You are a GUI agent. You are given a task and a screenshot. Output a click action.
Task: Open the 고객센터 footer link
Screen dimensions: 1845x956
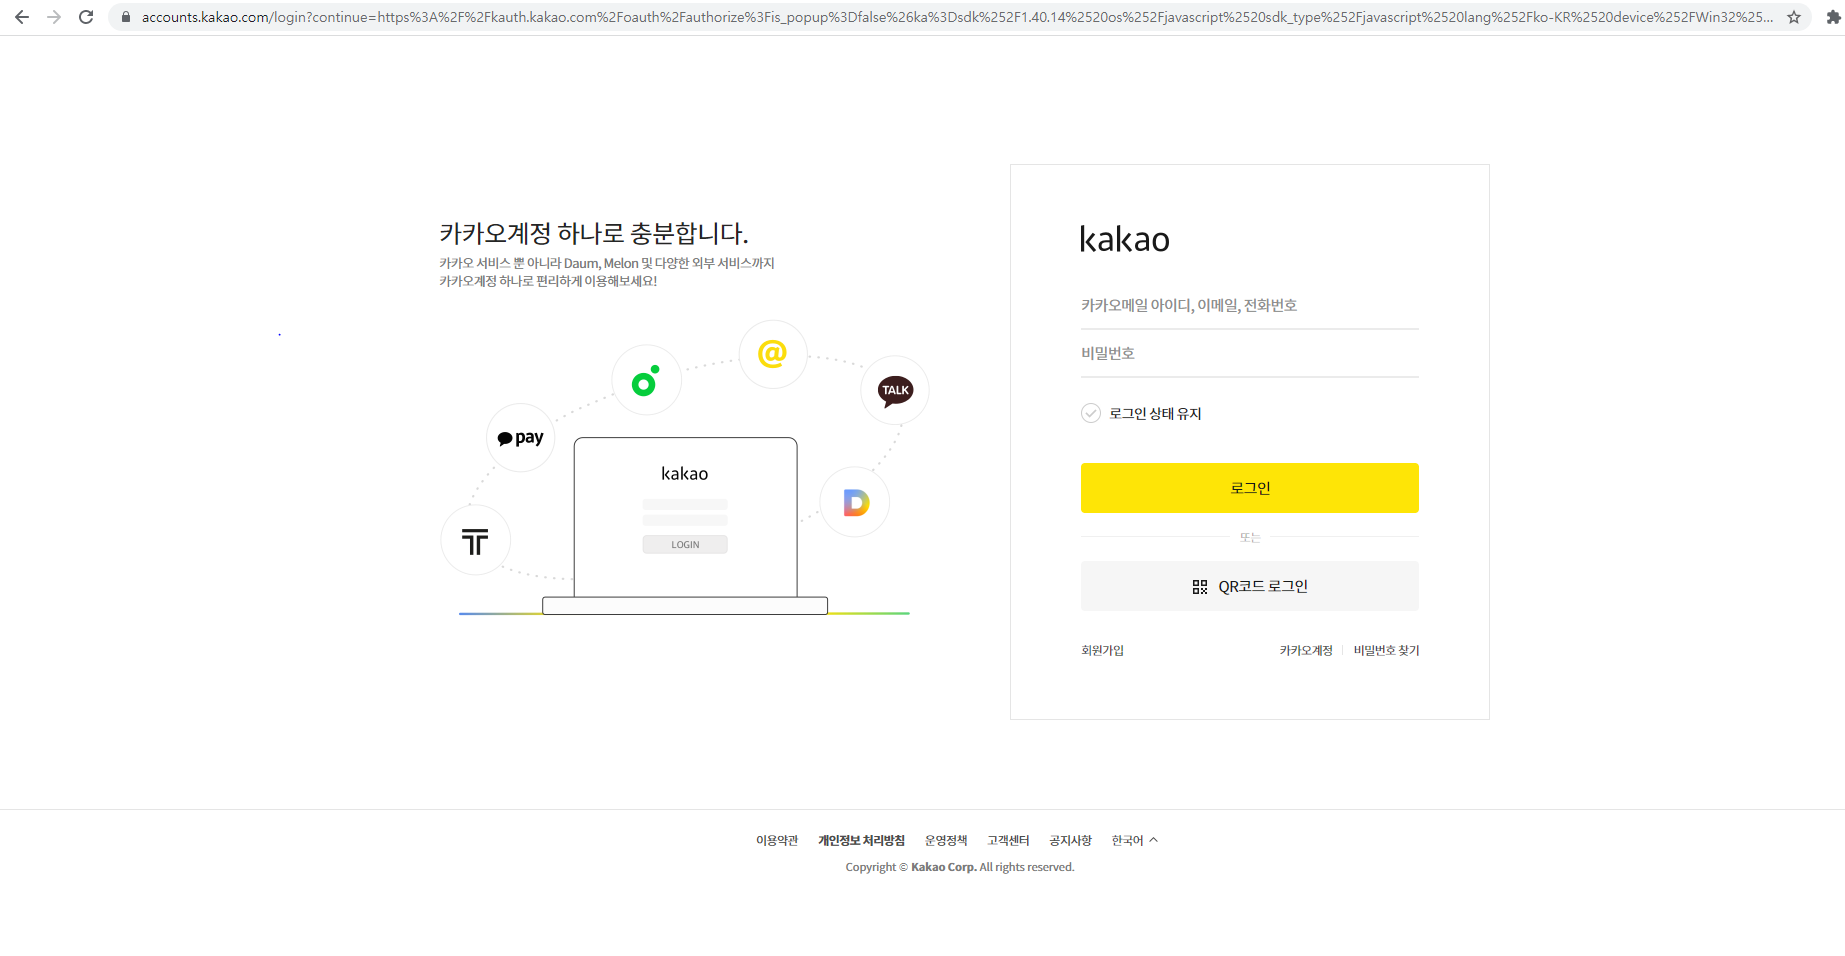1008,840
